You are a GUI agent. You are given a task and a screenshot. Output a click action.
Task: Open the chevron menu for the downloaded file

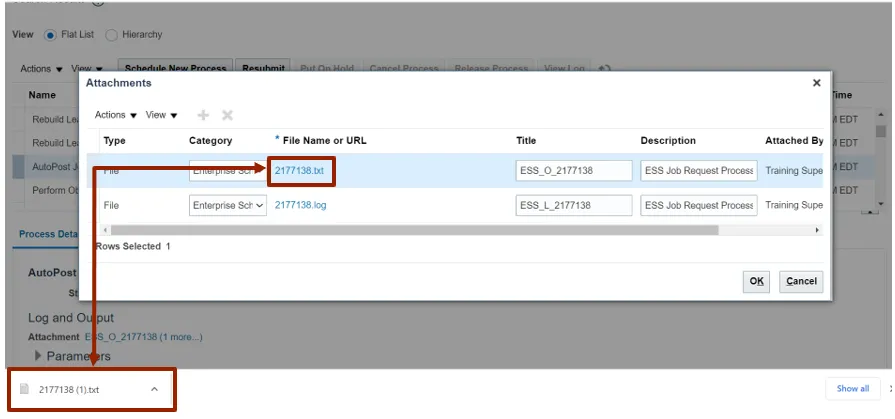click(154, 389)
